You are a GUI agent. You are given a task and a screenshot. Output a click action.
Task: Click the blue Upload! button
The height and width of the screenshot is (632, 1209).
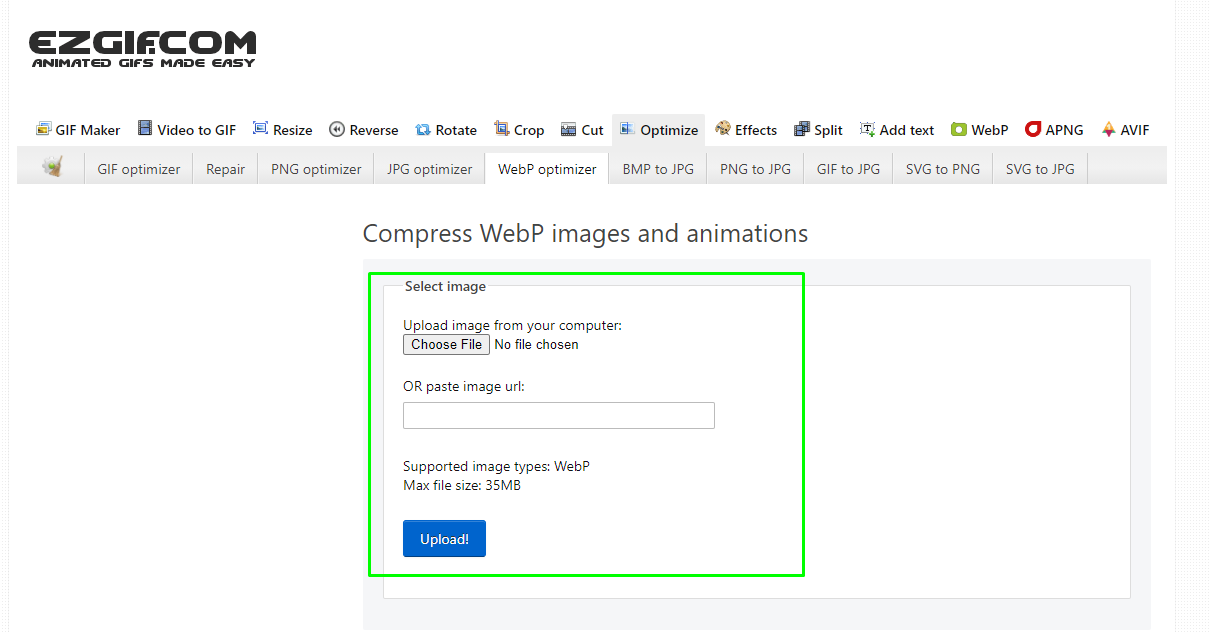click(444, 539)
